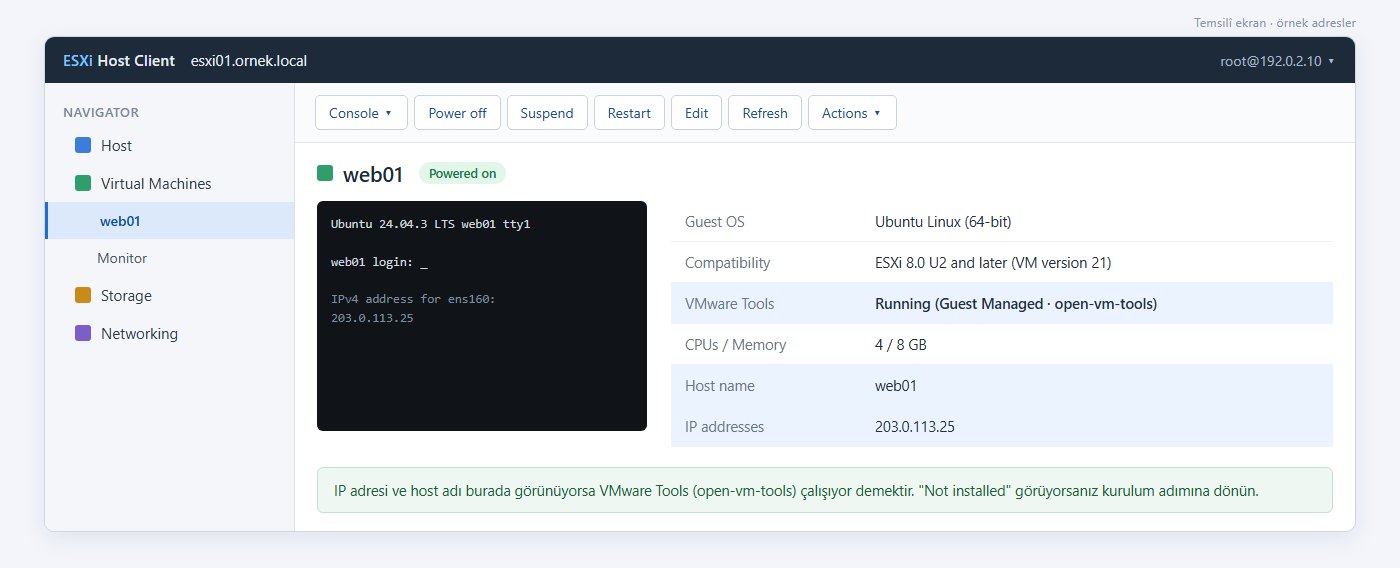Click the Guest OS label

point(715,222)
